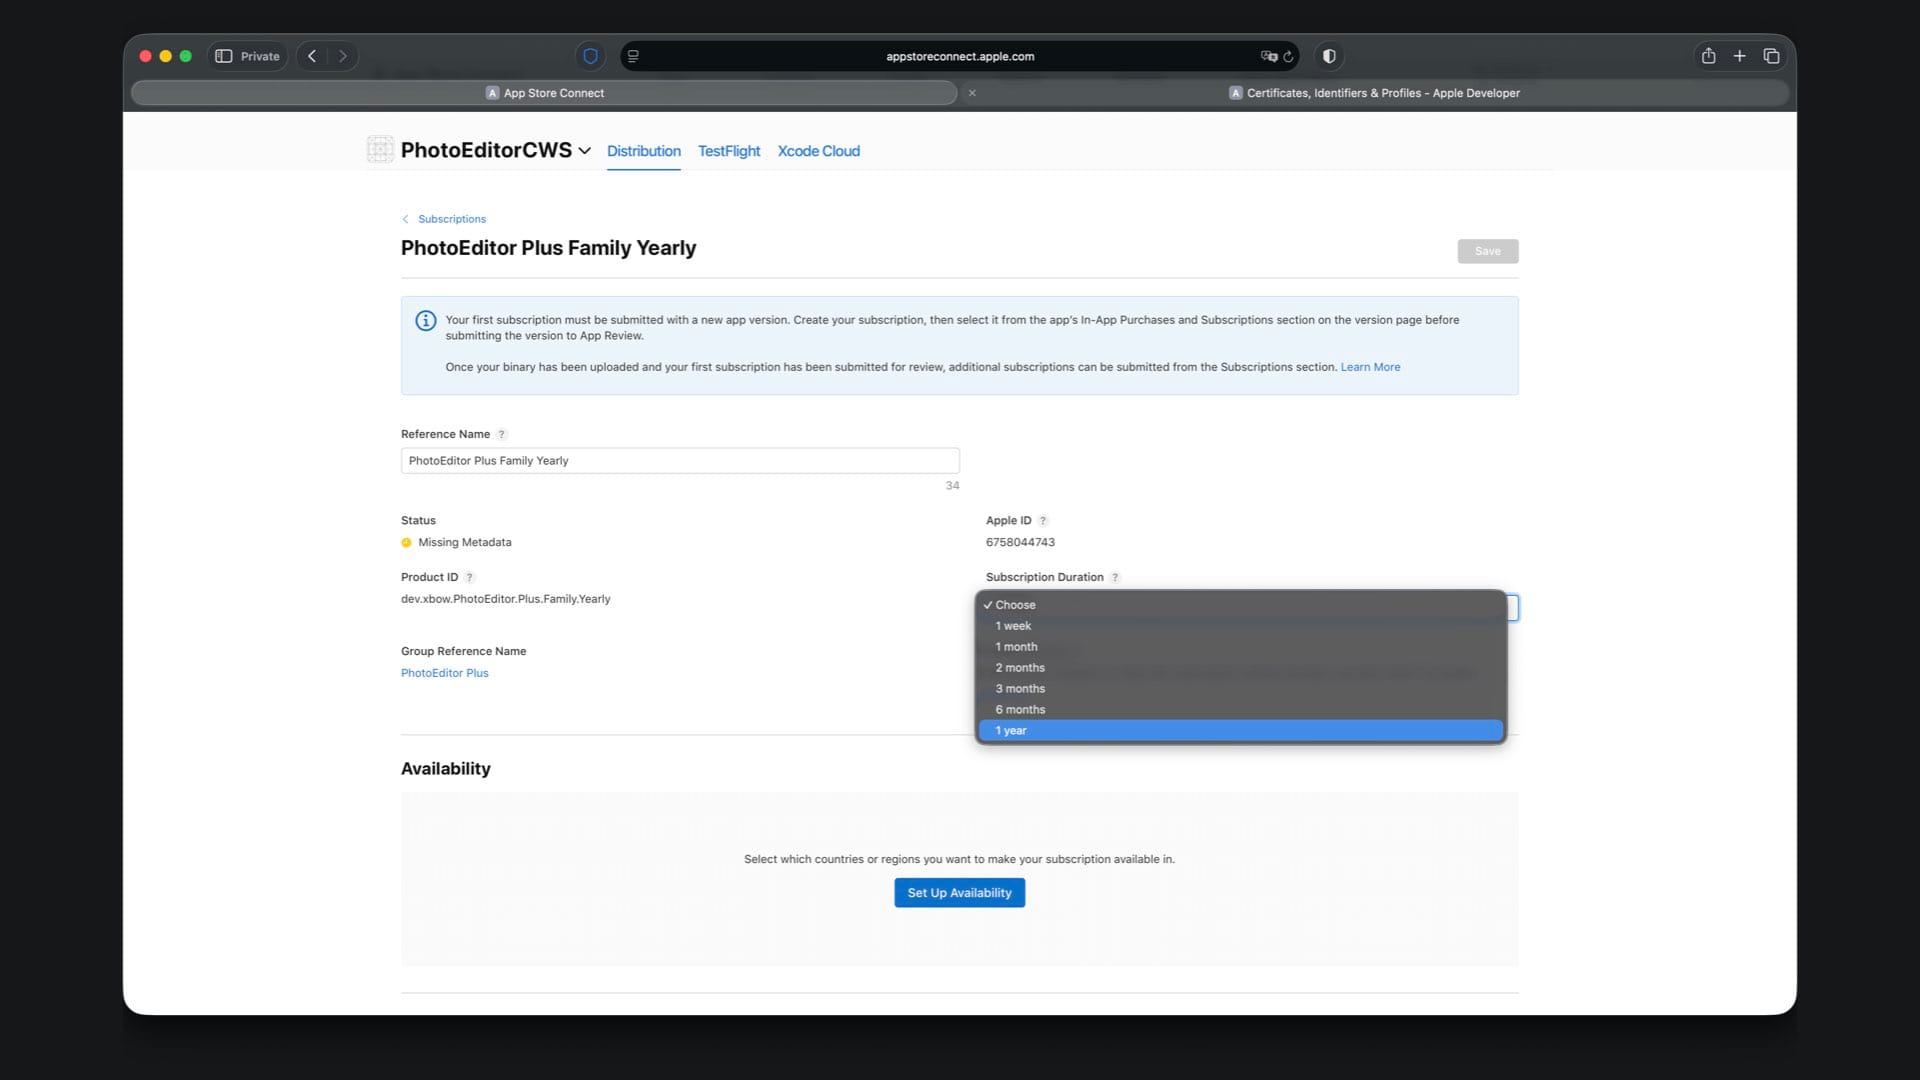
Task: Return to Subscriptions via breadcrumb link
Action: pyautogui.click(x=451, y=219)
